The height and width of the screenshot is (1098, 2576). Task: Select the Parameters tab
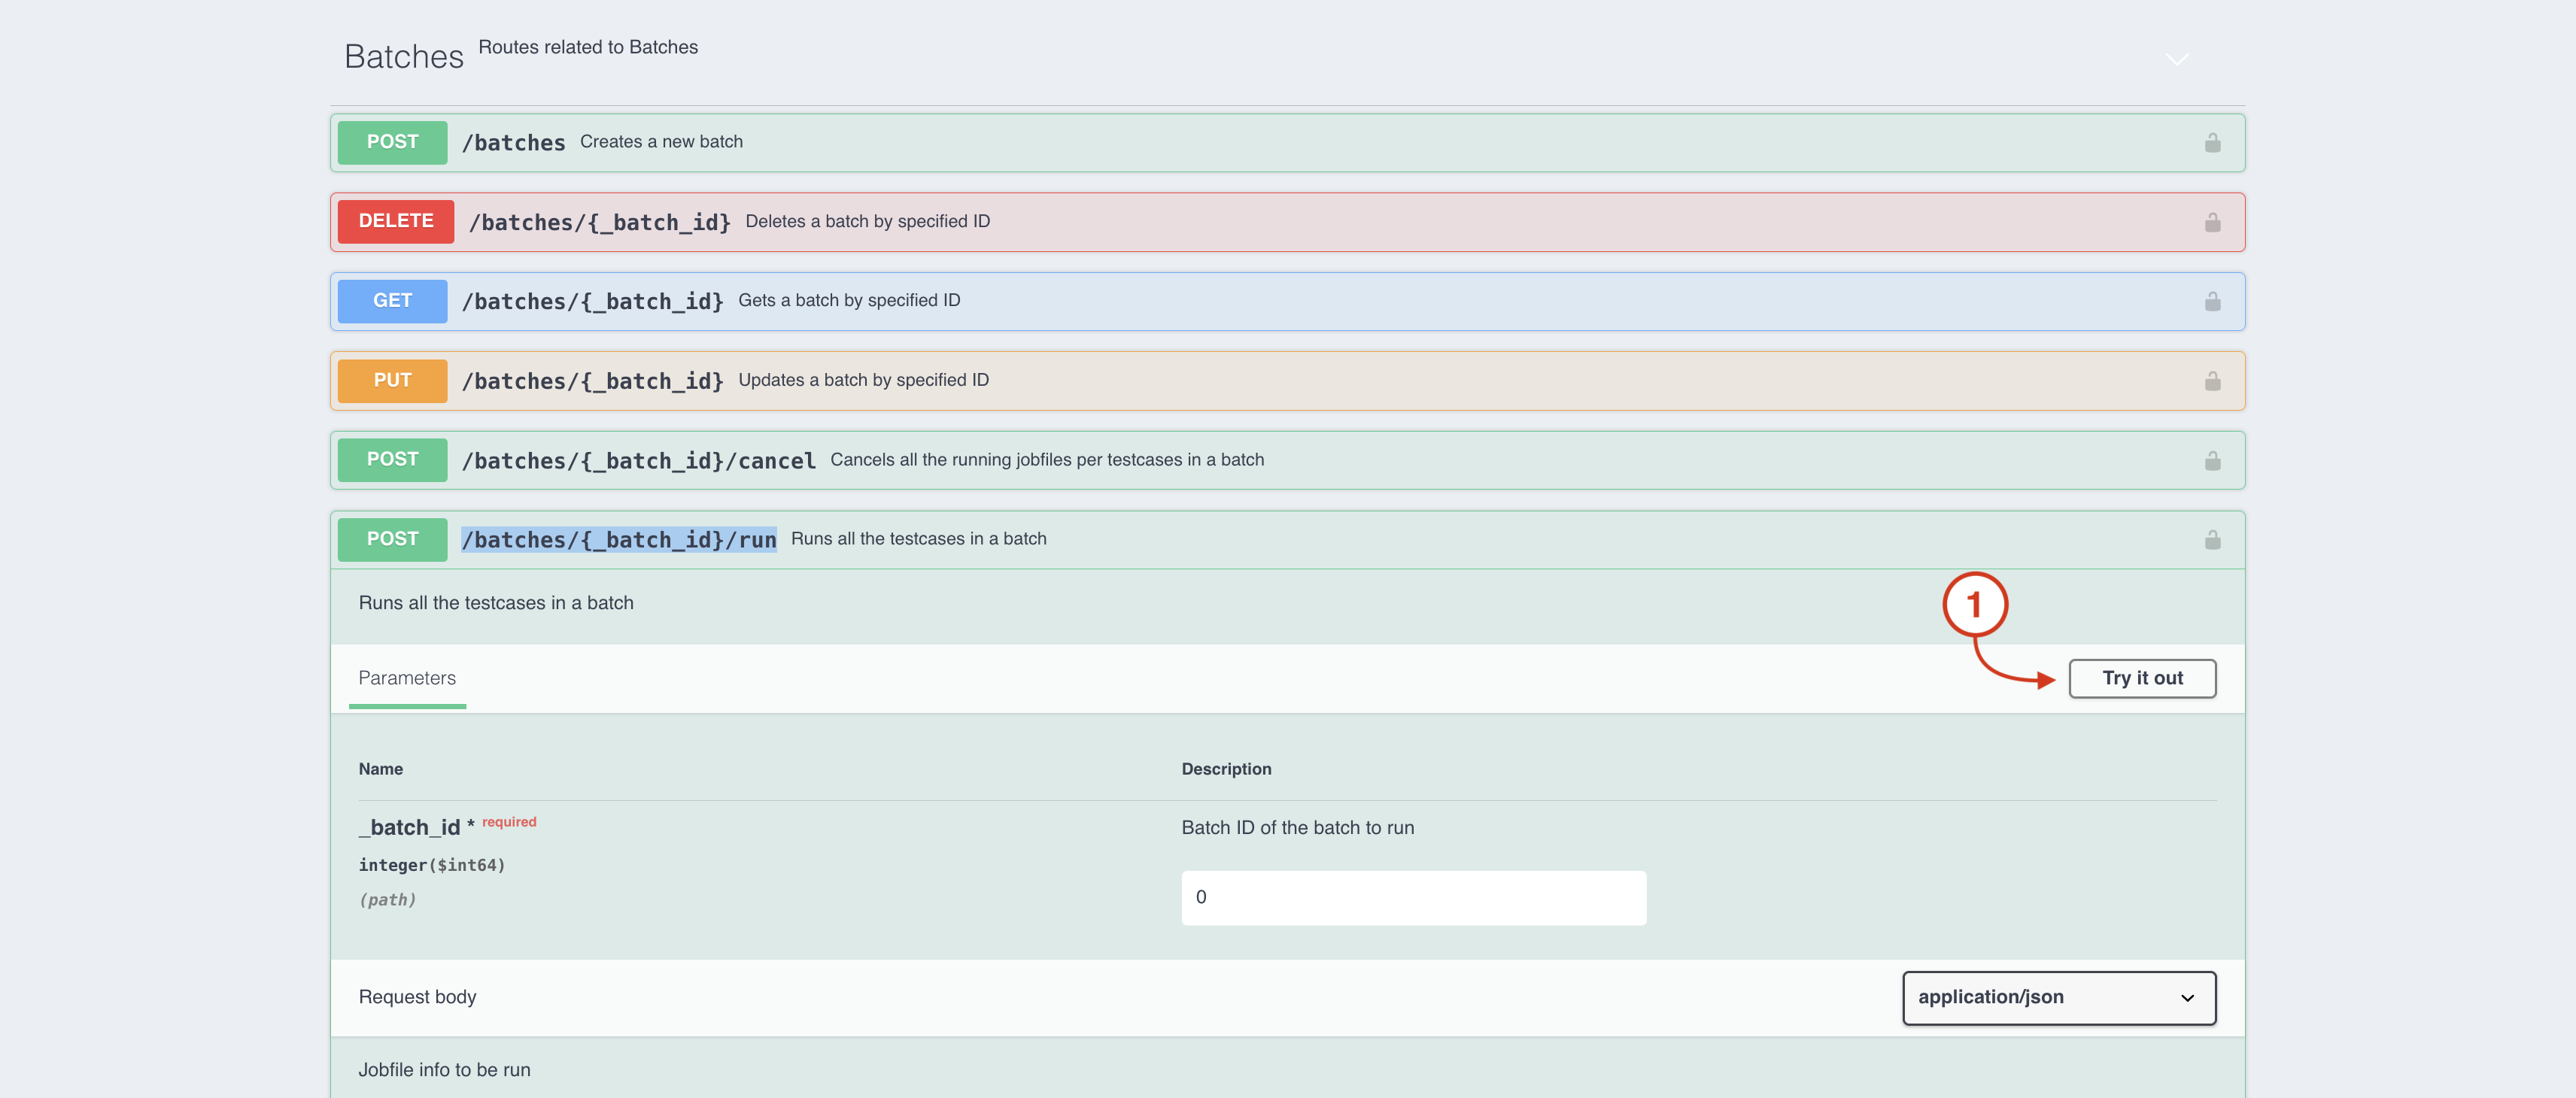pyautogui.click(x=407, y=678)
